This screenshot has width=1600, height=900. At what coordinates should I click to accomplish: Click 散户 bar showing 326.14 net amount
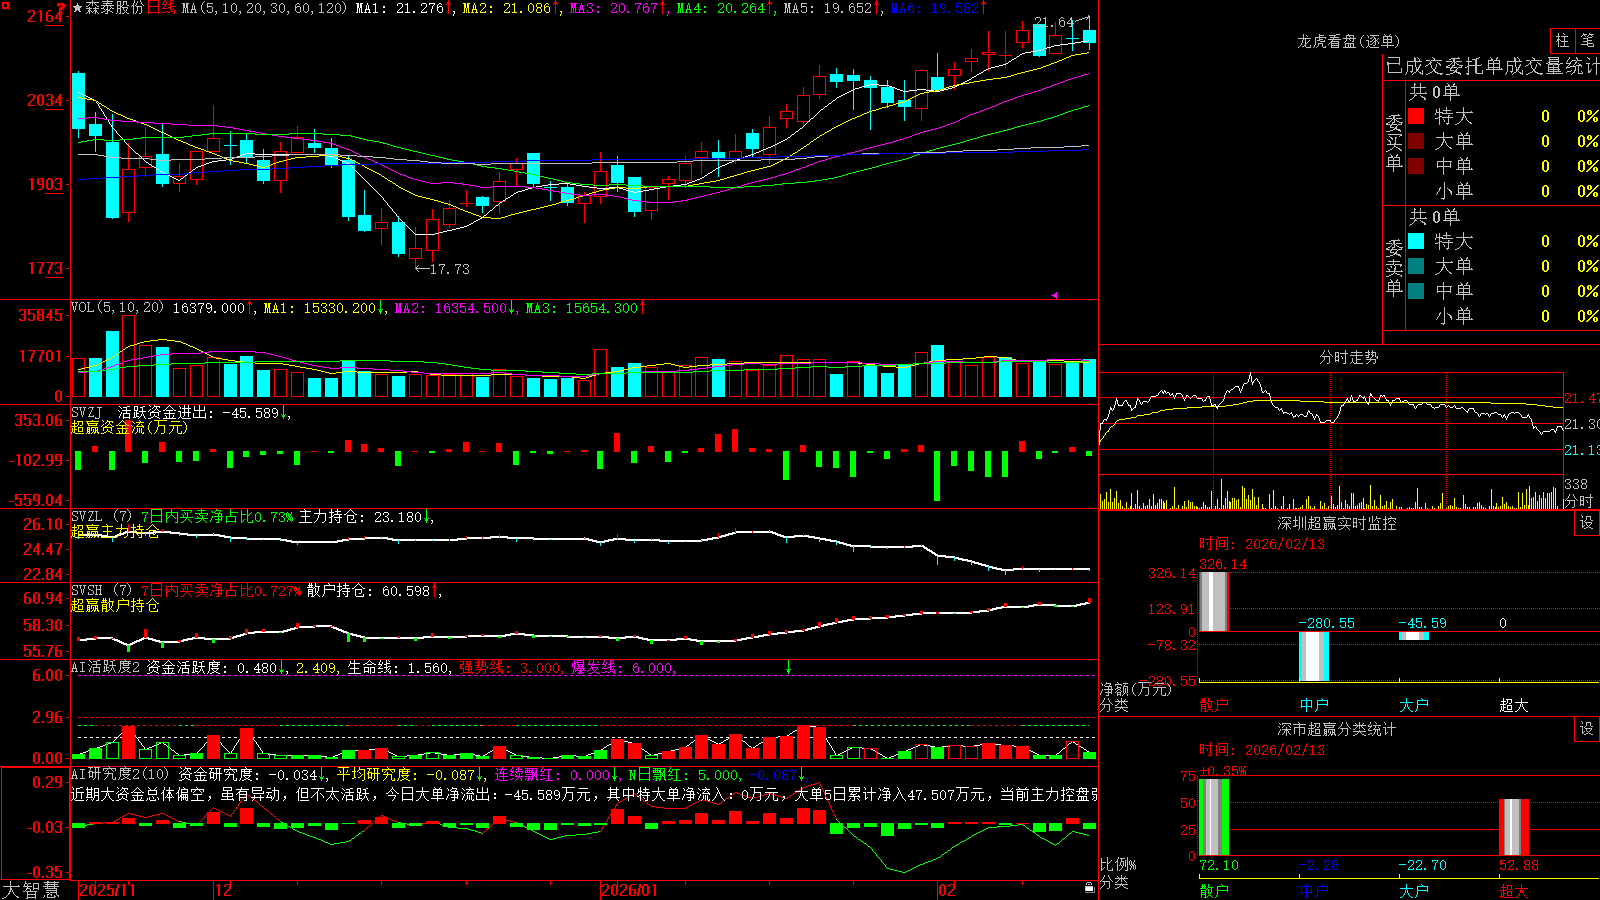[x=1213, y=601]
